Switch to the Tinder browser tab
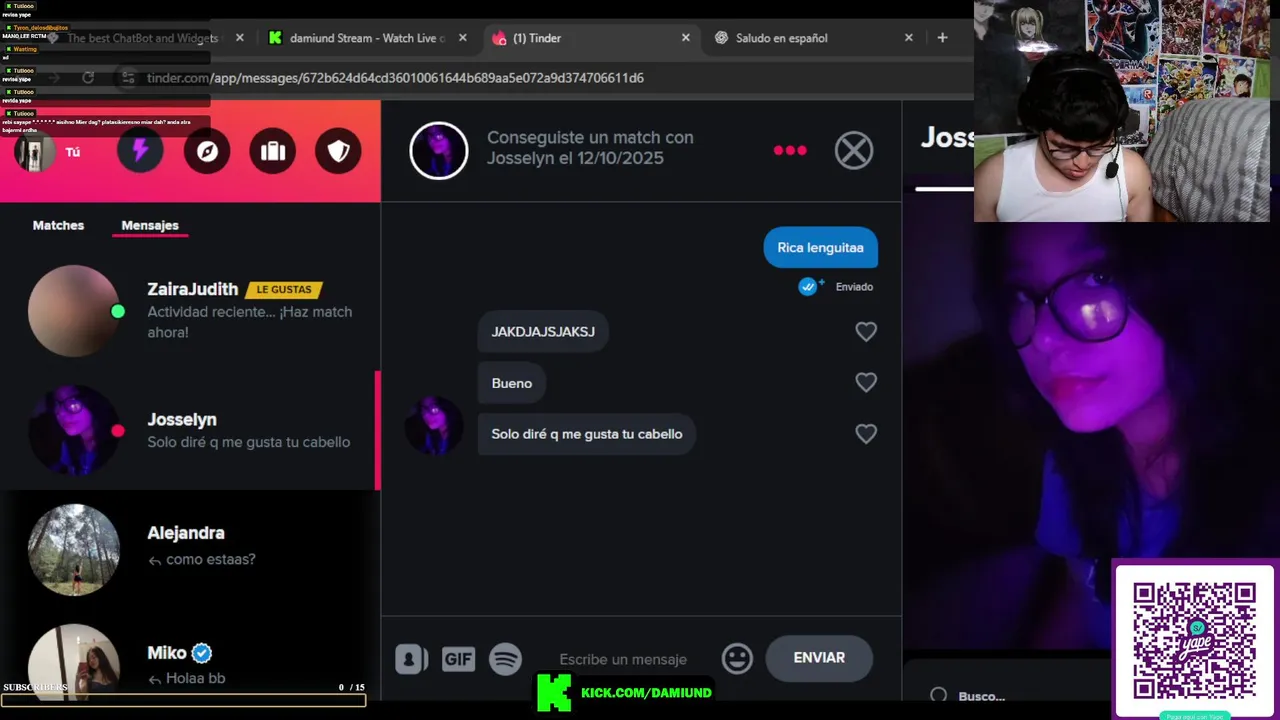The image size is (1280, 720). 590,38
